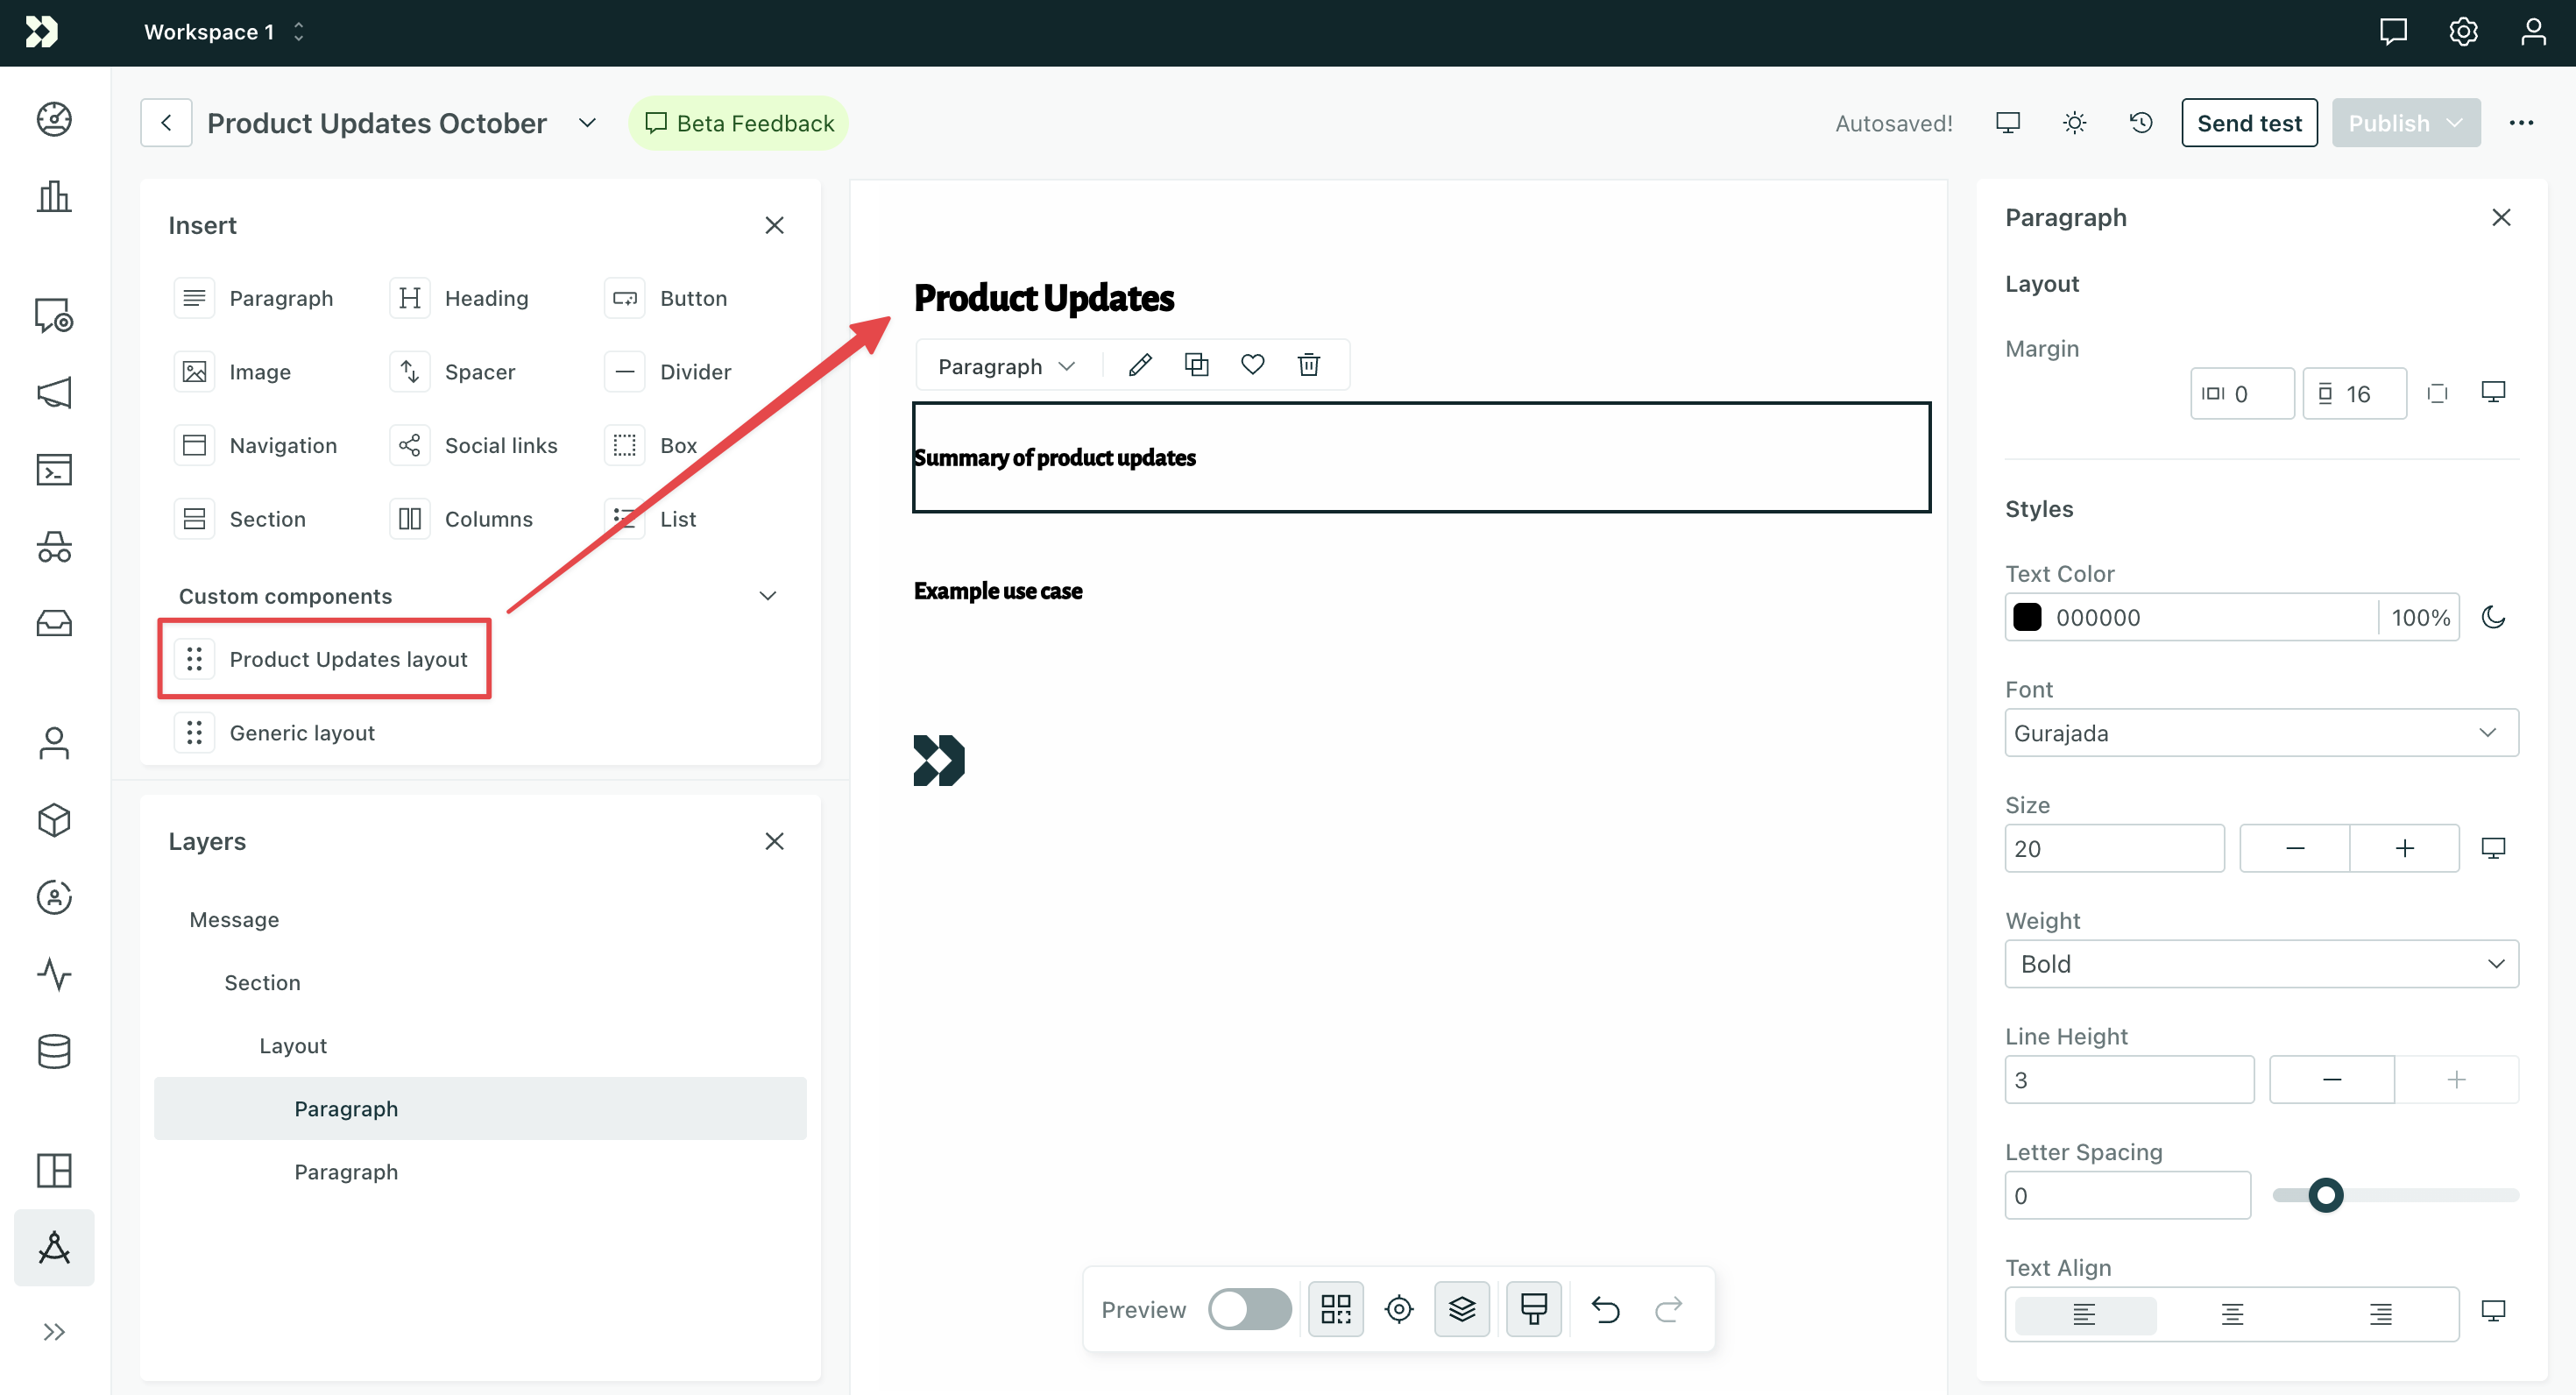The width and height of the screenshot is (2576, 1395).
Task: Open Beta Feedback
Action: pyautogui.click(x=738, y=122)
